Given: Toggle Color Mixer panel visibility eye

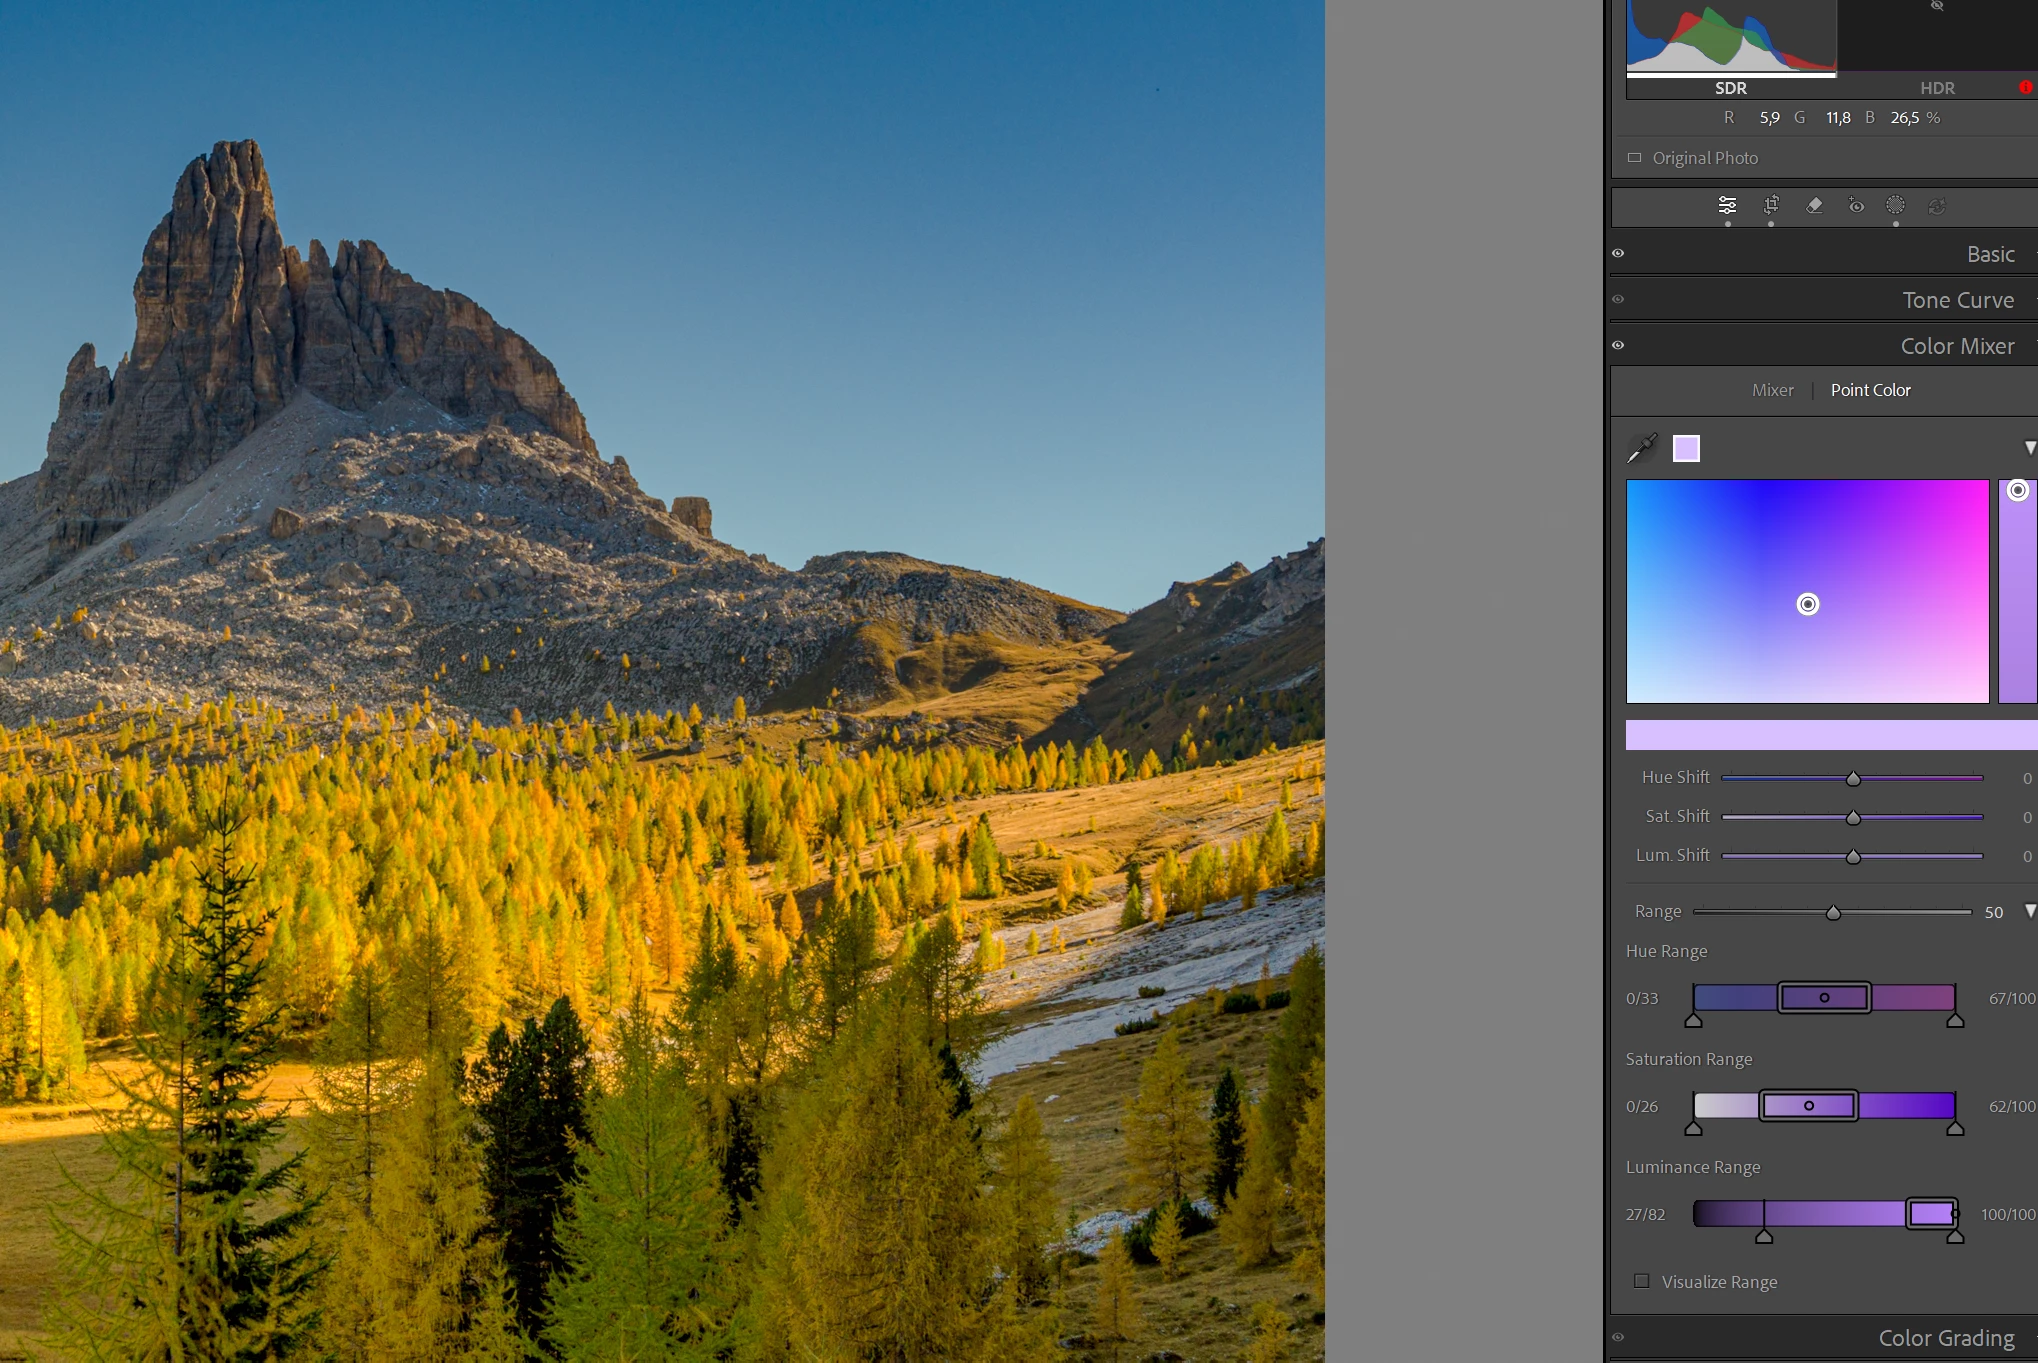Looking at the screenshot, I should tap(1618, 346).
